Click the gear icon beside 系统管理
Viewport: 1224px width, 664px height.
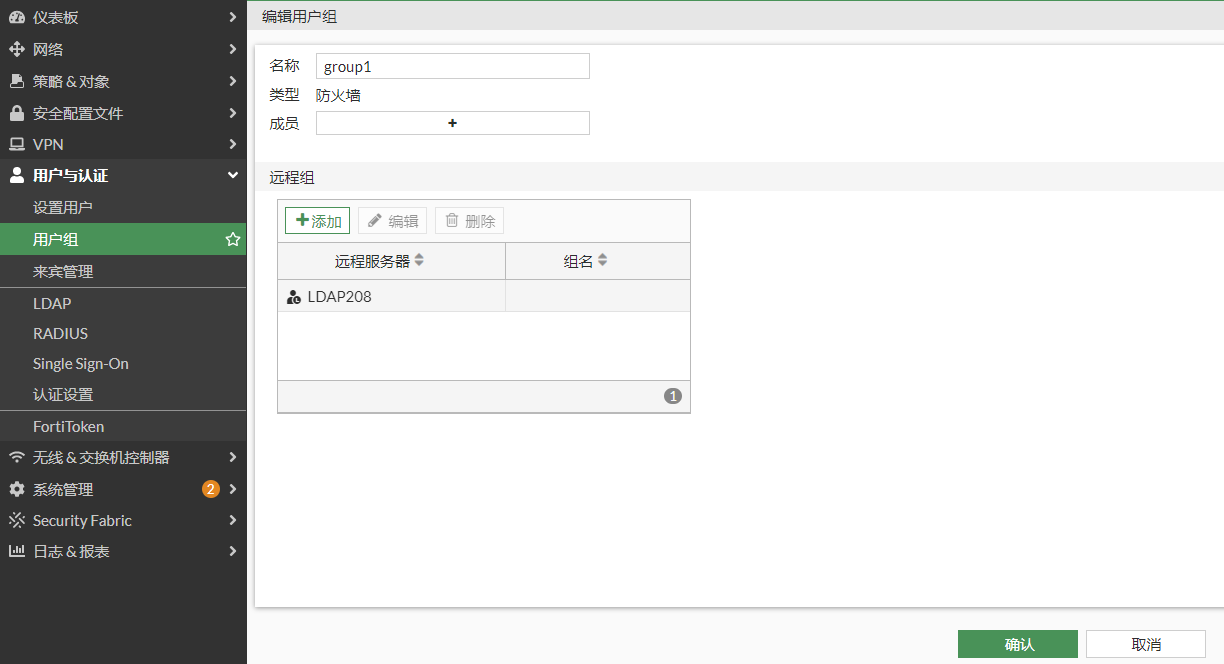coord(17,489)
